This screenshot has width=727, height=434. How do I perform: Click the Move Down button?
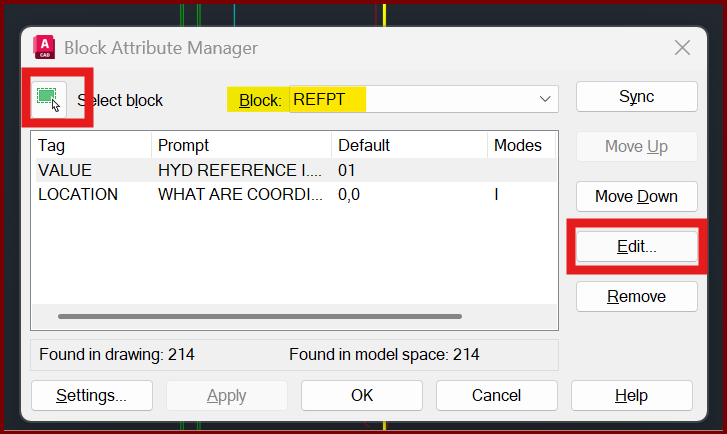click(637, 197)
